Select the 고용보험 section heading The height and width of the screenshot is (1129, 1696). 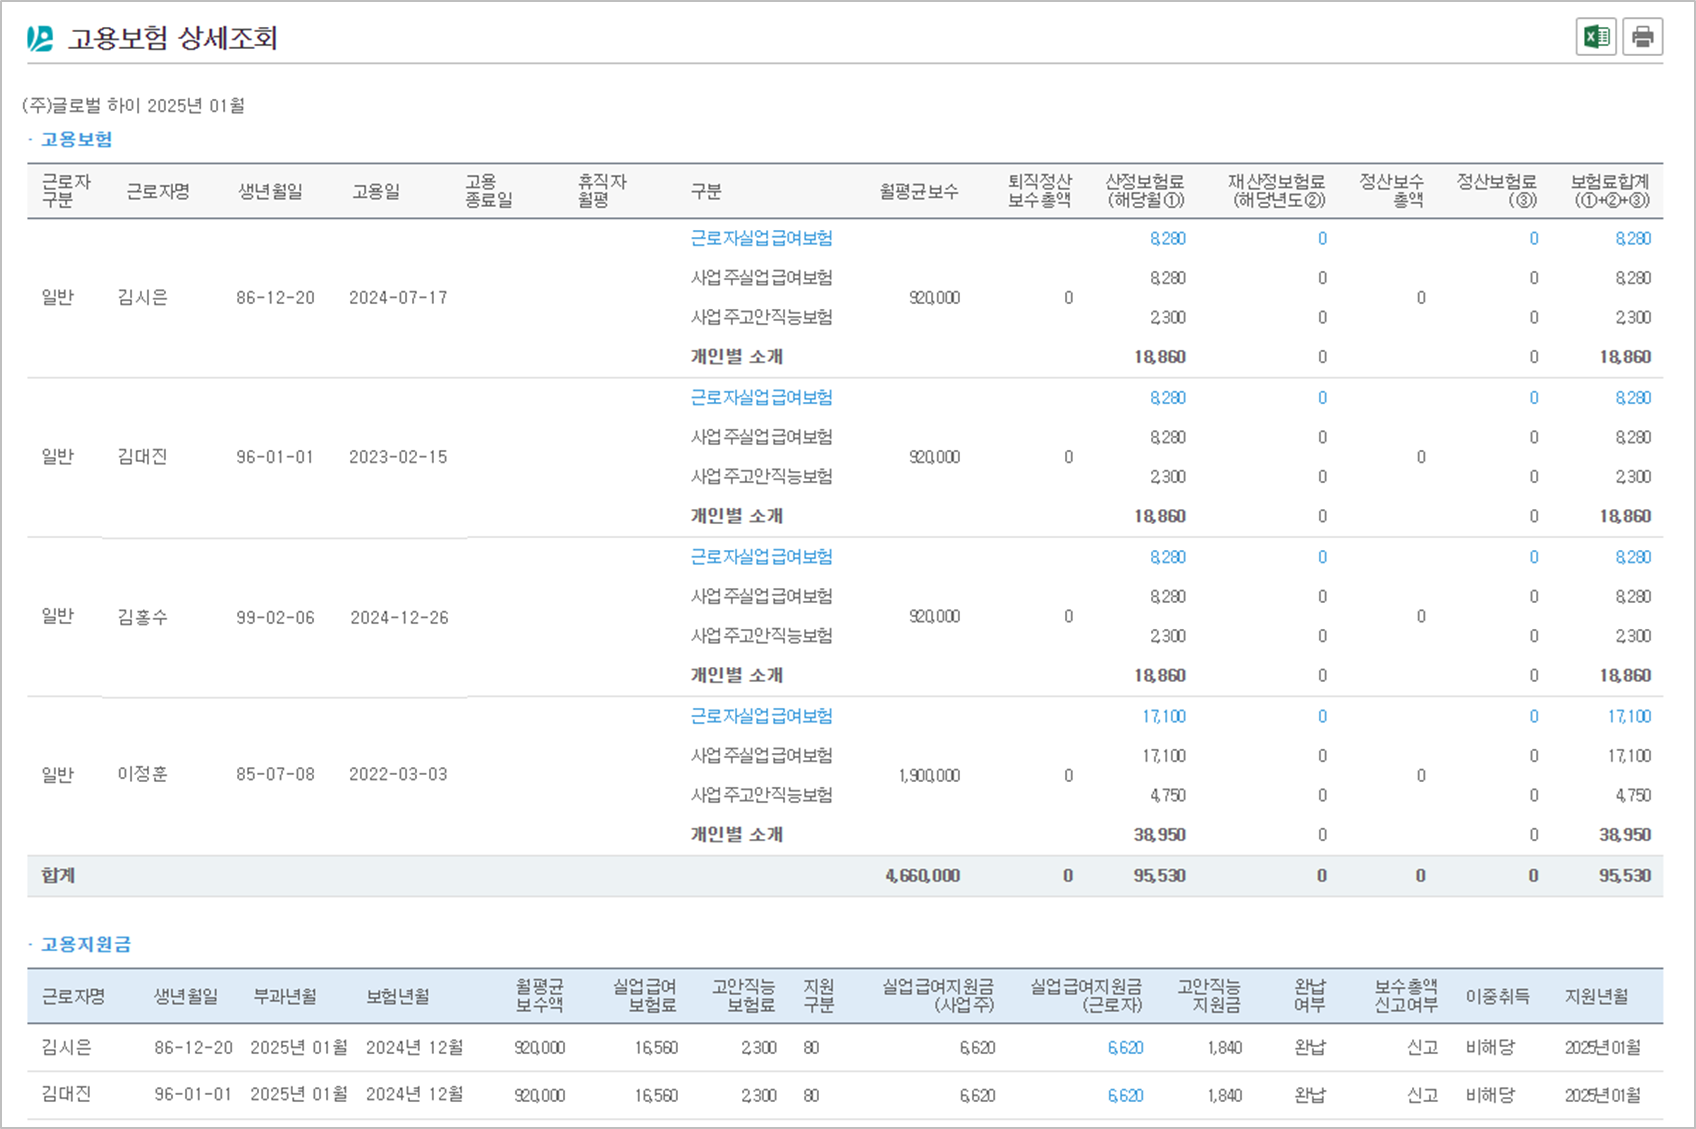[76, 139]
